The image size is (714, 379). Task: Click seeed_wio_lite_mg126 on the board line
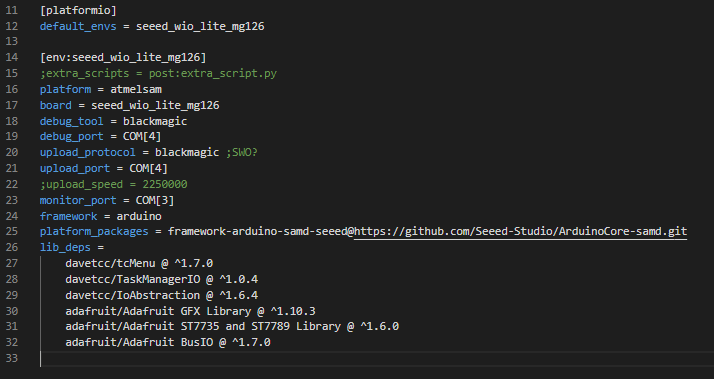(x=155, y=105)
